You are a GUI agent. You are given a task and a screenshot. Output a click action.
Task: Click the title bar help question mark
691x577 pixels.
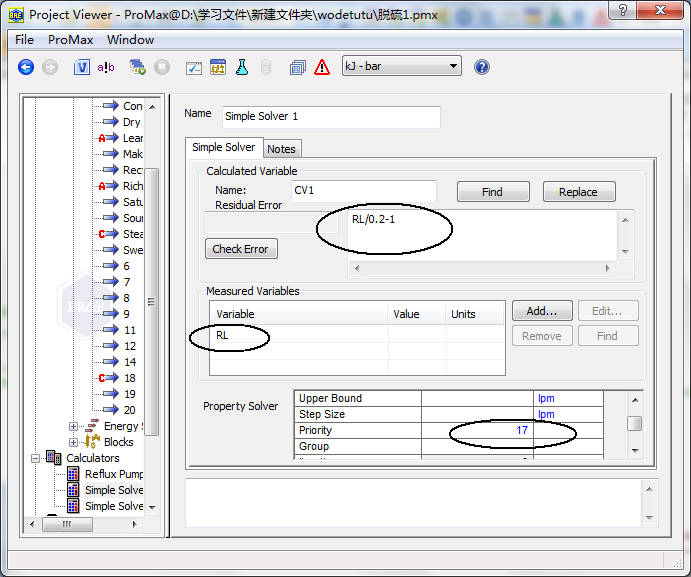point(623,10)
